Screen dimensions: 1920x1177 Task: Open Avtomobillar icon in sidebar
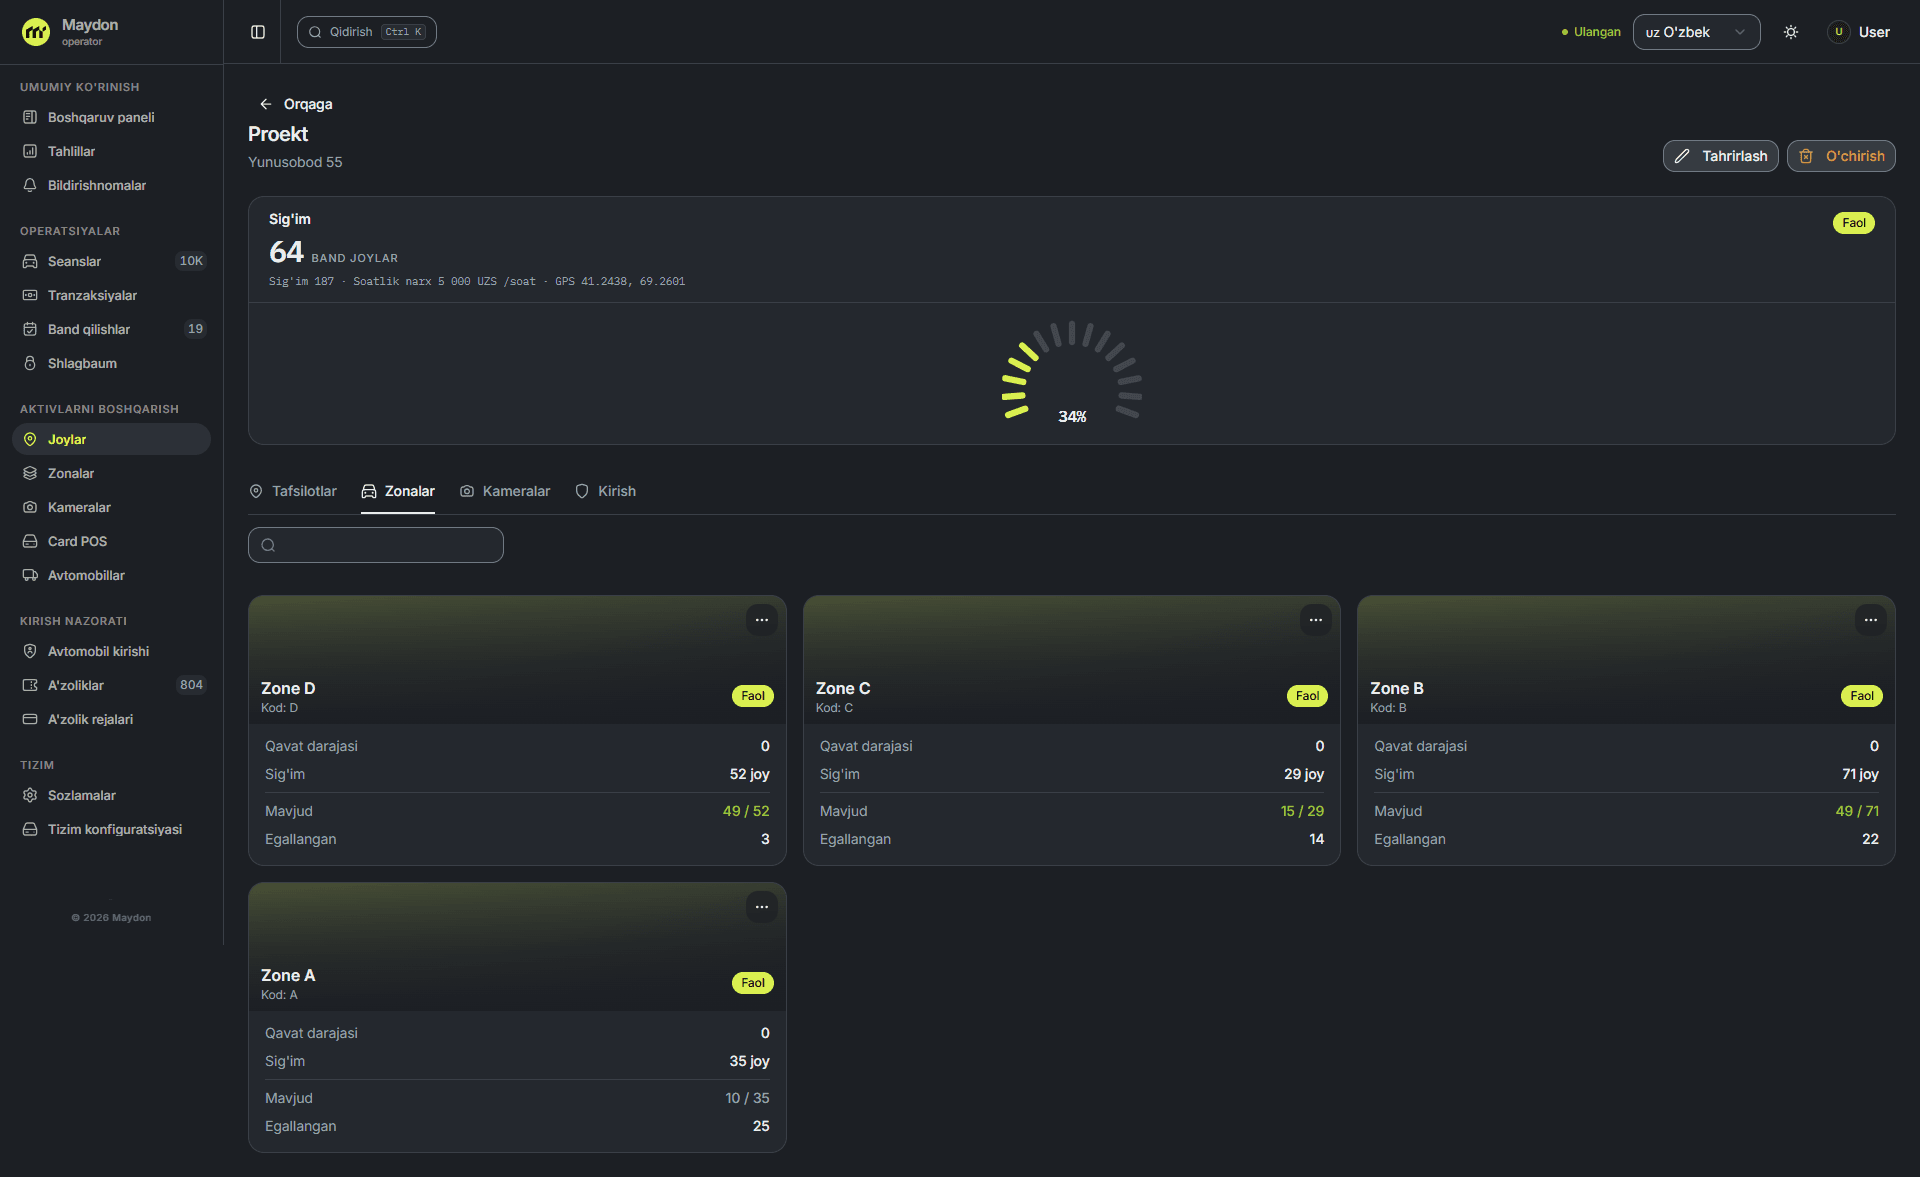tap(30, 575)
